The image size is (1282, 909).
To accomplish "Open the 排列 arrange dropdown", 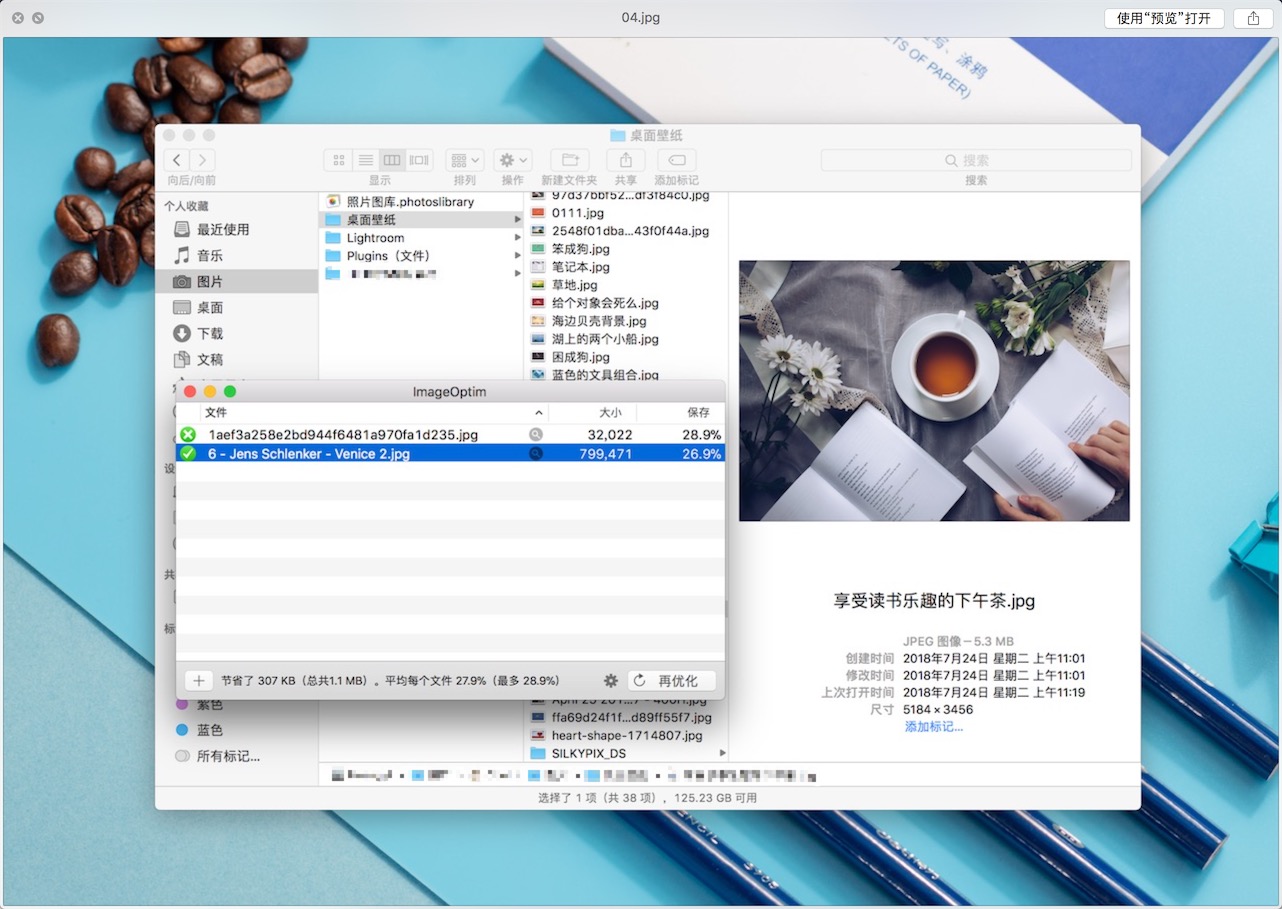I will coord(465,160).
